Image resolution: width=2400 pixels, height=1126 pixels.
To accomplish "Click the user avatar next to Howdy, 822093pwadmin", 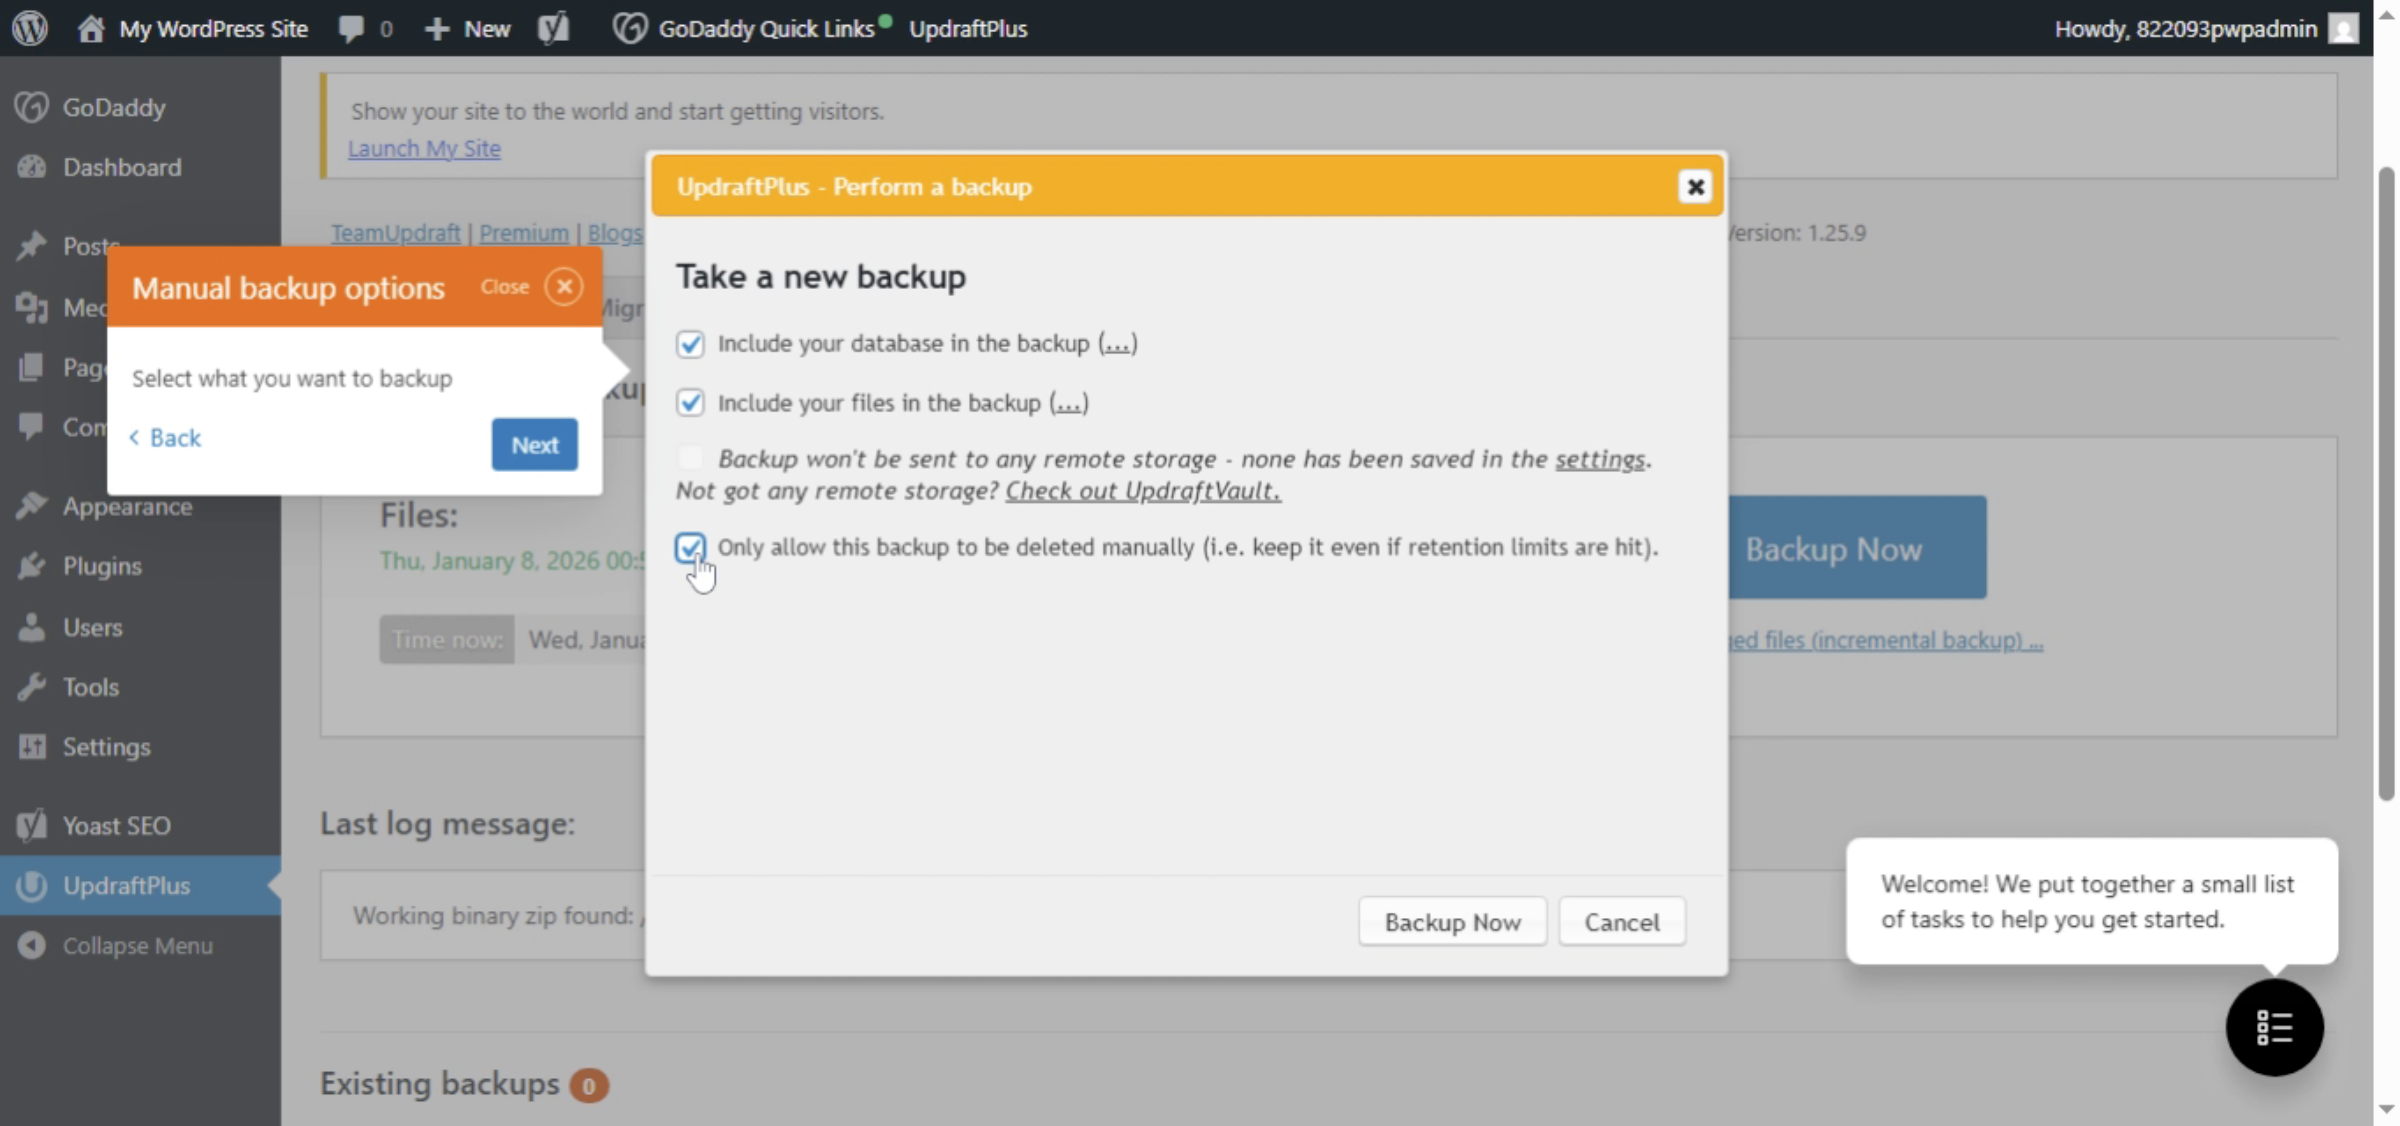I will [2344, 28].
